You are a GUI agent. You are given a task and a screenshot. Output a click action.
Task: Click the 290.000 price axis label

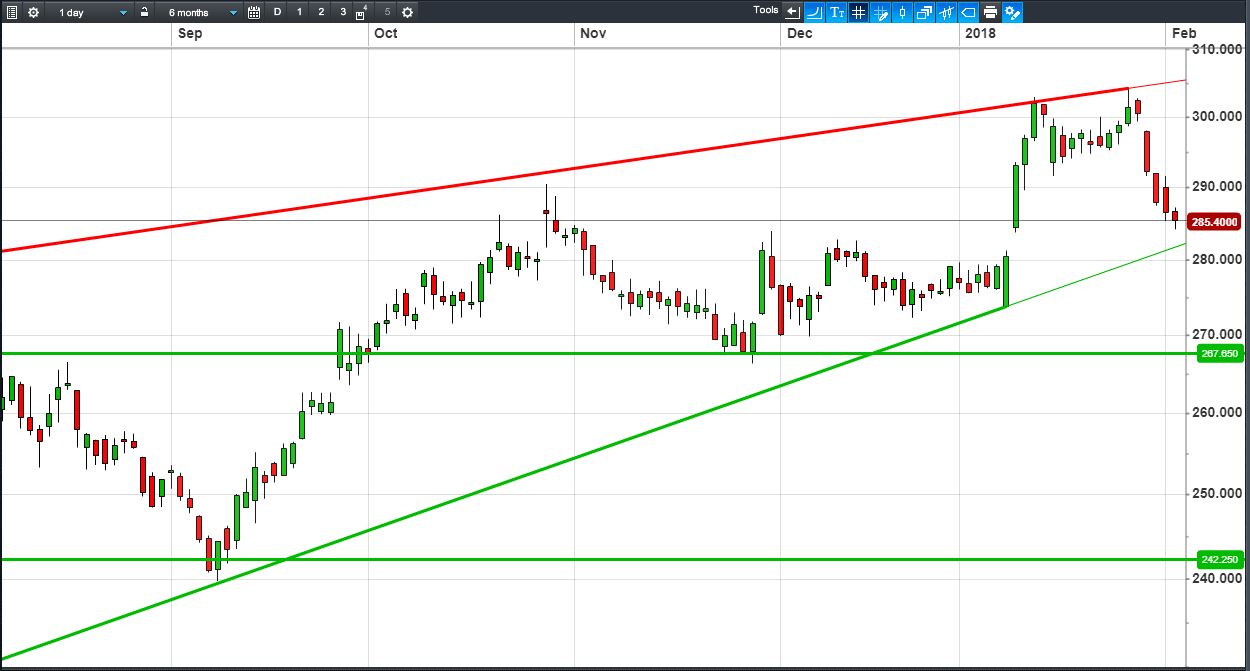click(1219, 187)
